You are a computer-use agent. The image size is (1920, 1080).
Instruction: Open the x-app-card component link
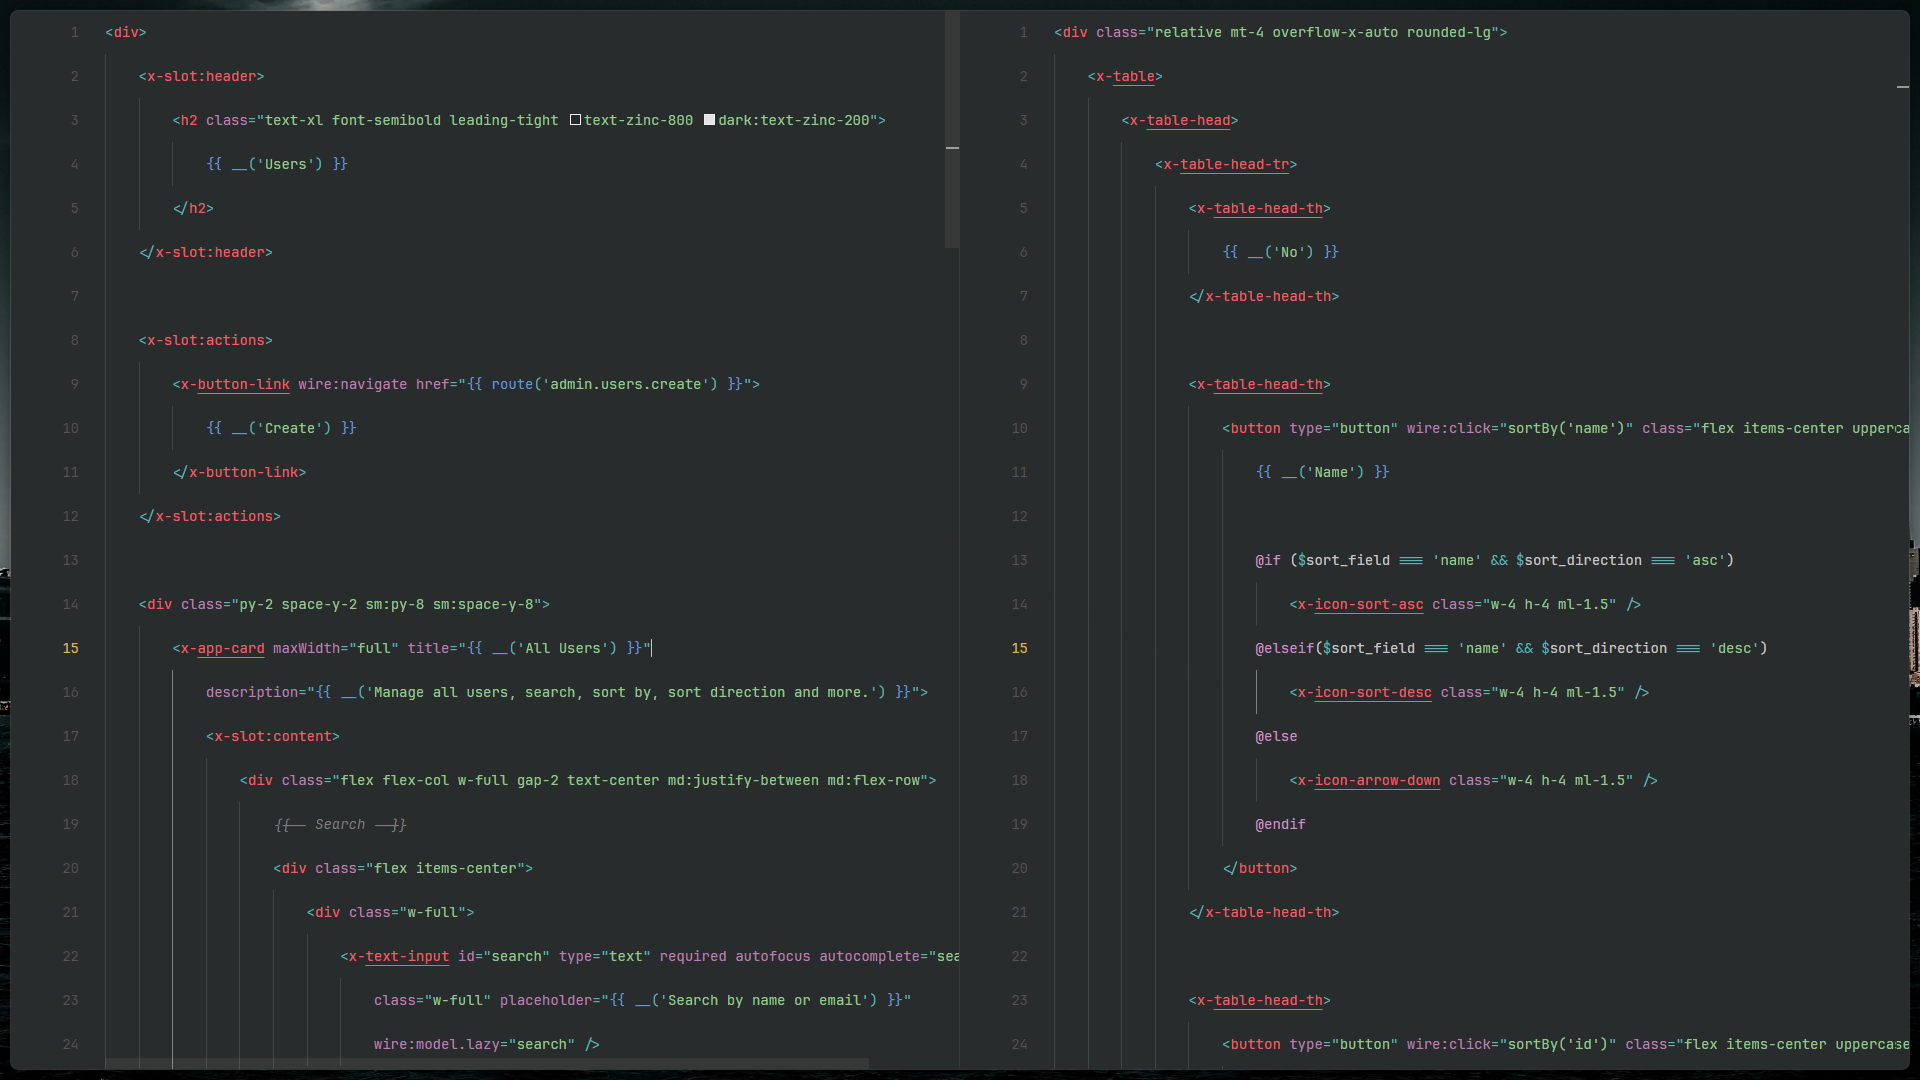pyautogui.click(x=230, y=649)
